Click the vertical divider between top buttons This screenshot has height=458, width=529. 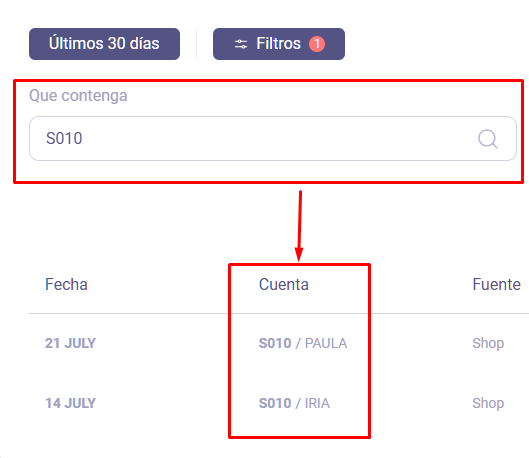point(196,44)
